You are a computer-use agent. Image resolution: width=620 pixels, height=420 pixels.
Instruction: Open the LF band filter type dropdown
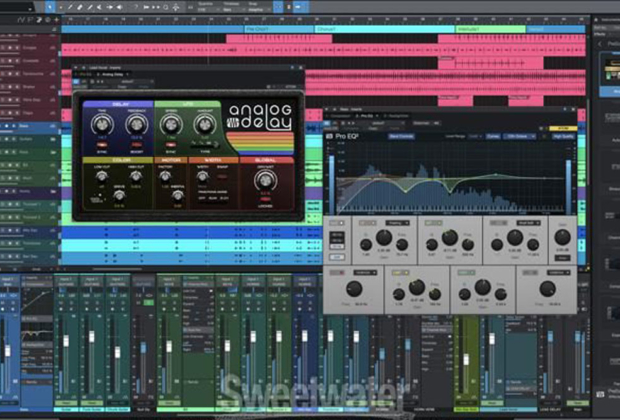coord(397,223)
